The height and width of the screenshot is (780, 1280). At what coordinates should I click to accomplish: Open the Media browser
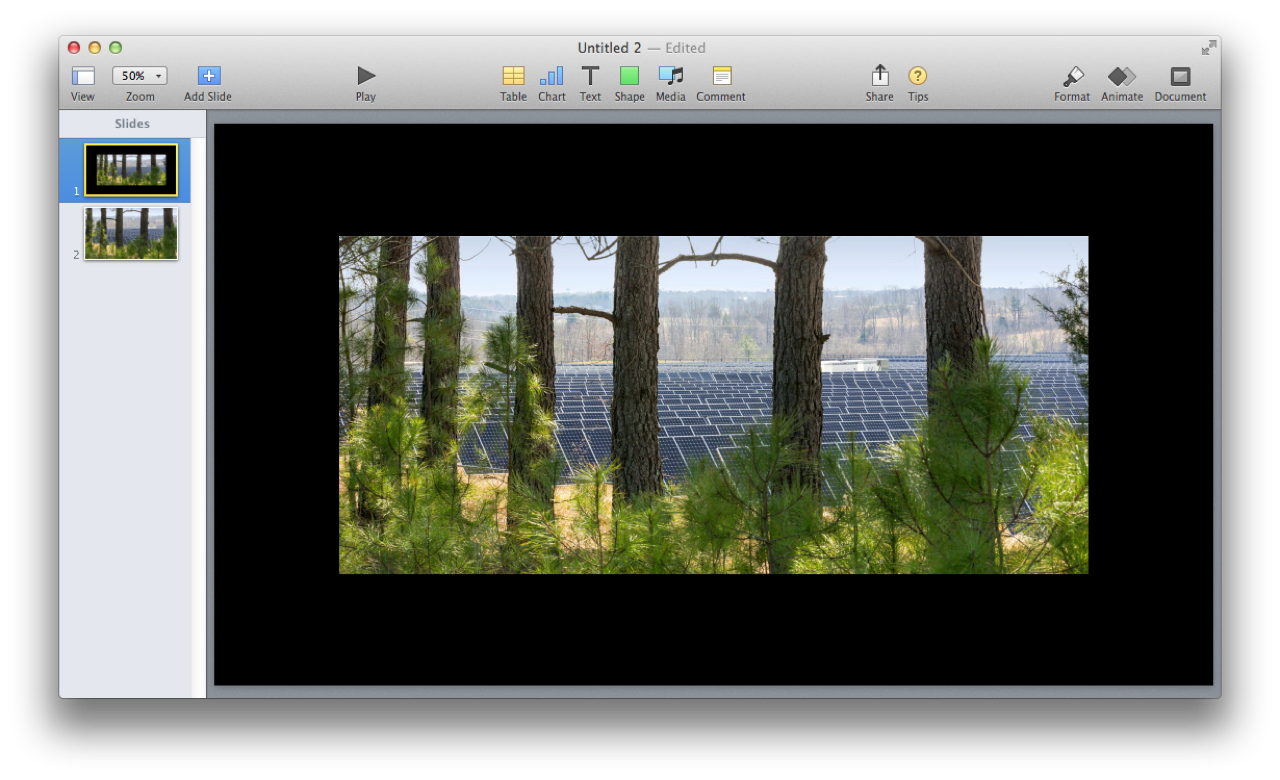tap(670, 76)
